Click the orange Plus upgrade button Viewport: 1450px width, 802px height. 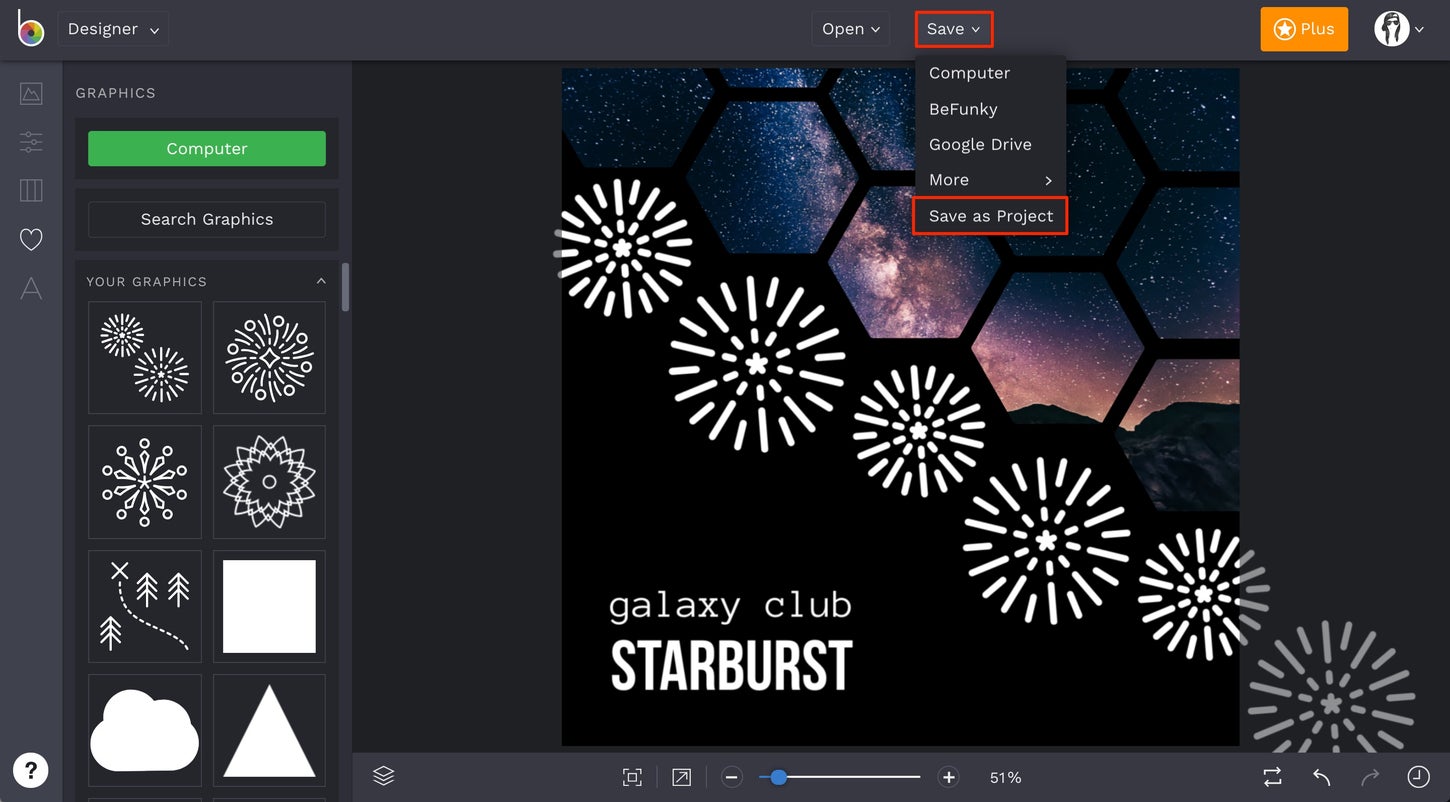tap(1304, 29)
